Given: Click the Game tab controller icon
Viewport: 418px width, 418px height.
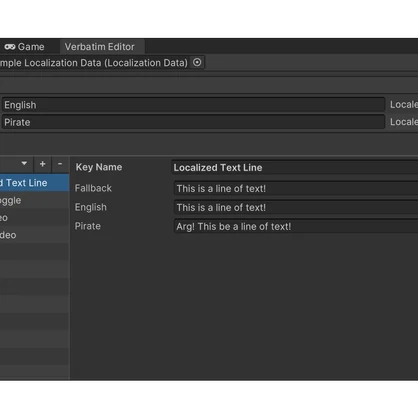Looking at the screenshot, I should tap(10, 47).
